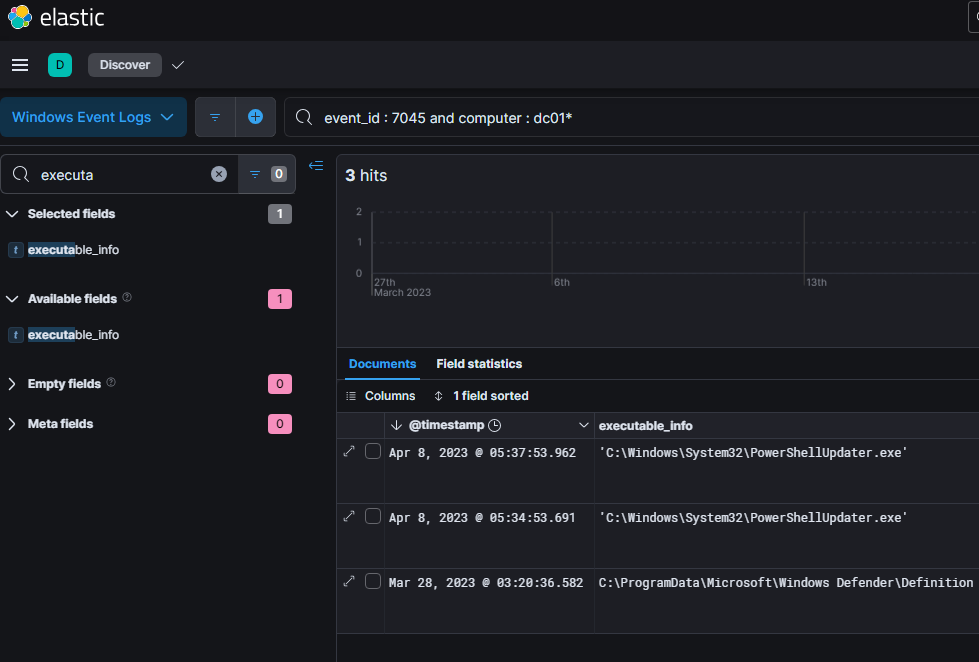Viewport: 979px width, 662px height.
Task: Select the checkbox for Apr 8 05:37:53 row
Action: coord(373,452)
